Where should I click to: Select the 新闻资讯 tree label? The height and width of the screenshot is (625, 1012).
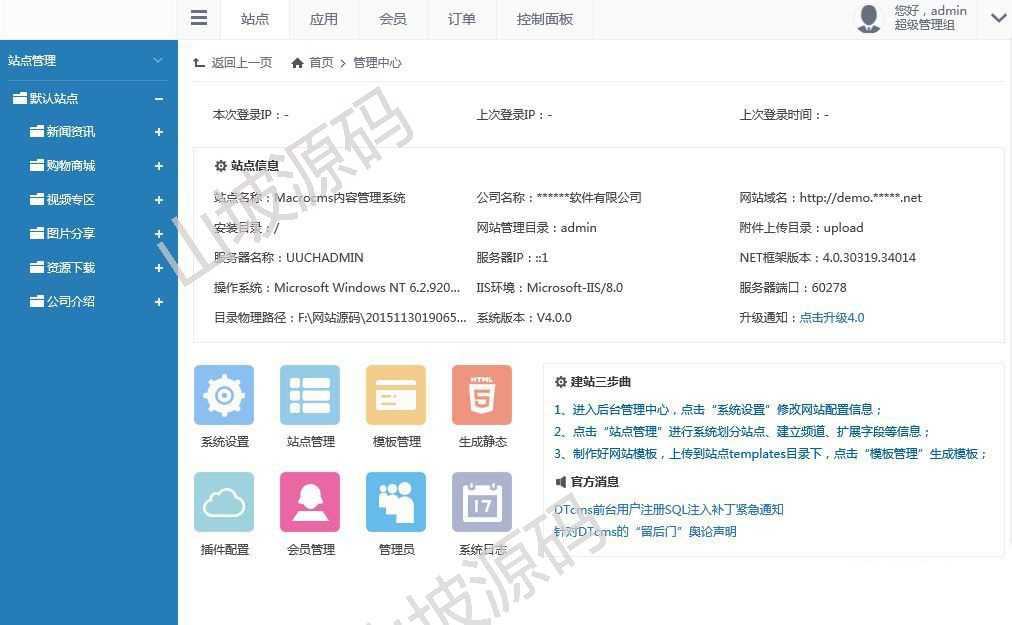[x=71, y=132]
